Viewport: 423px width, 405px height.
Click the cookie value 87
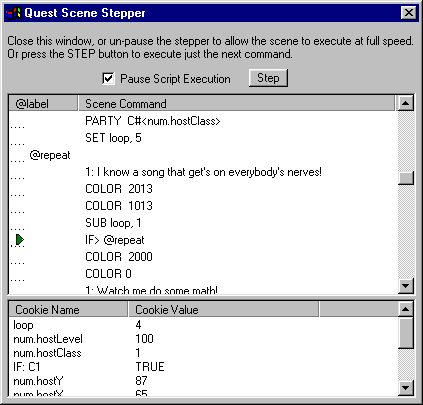coord(141,381)
